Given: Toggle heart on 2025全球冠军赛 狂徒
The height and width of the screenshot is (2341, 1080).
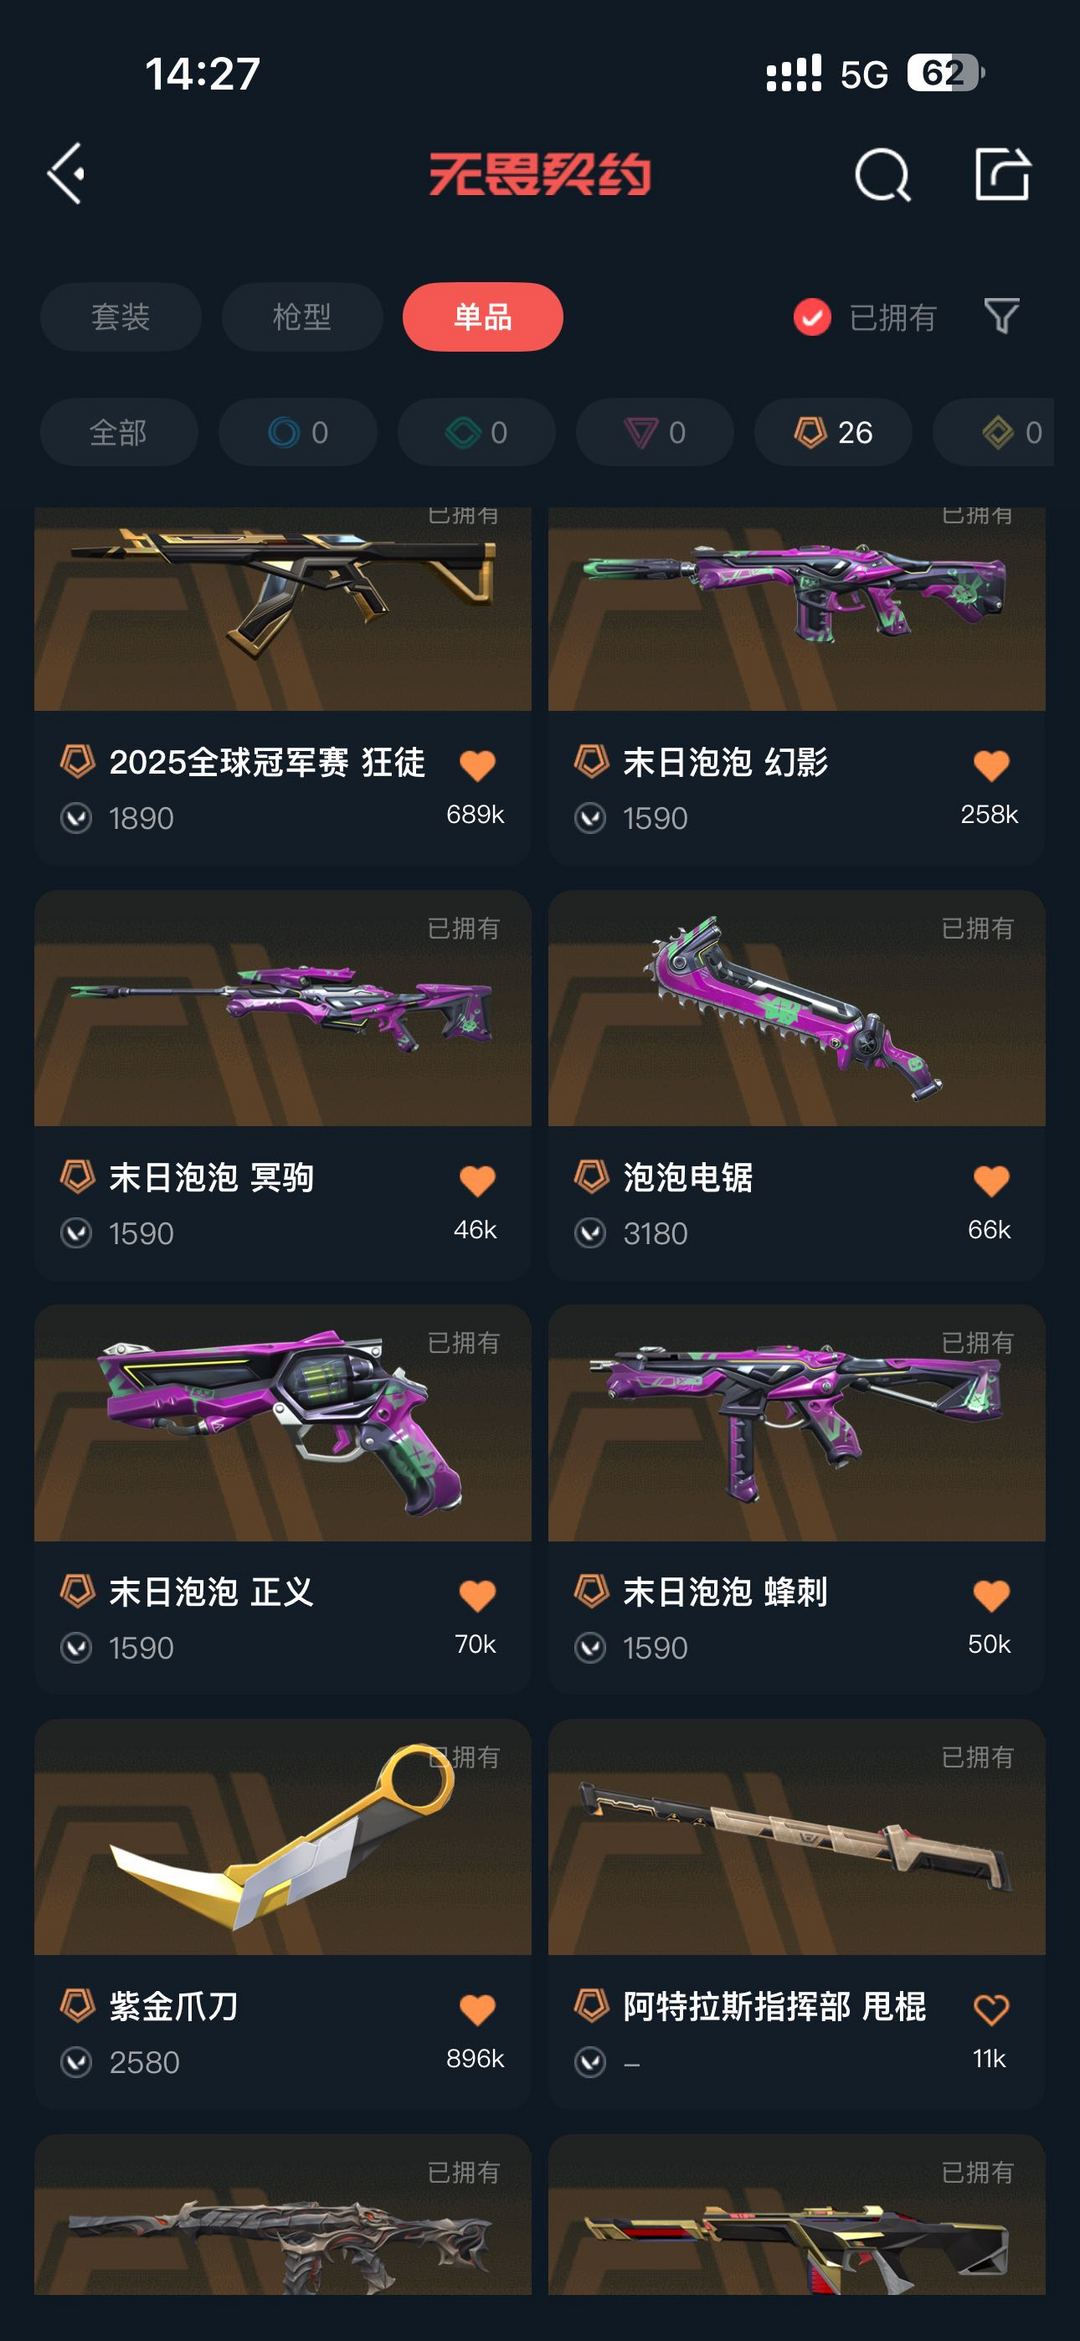Looking at the screenshot, I should coord(477,766).
